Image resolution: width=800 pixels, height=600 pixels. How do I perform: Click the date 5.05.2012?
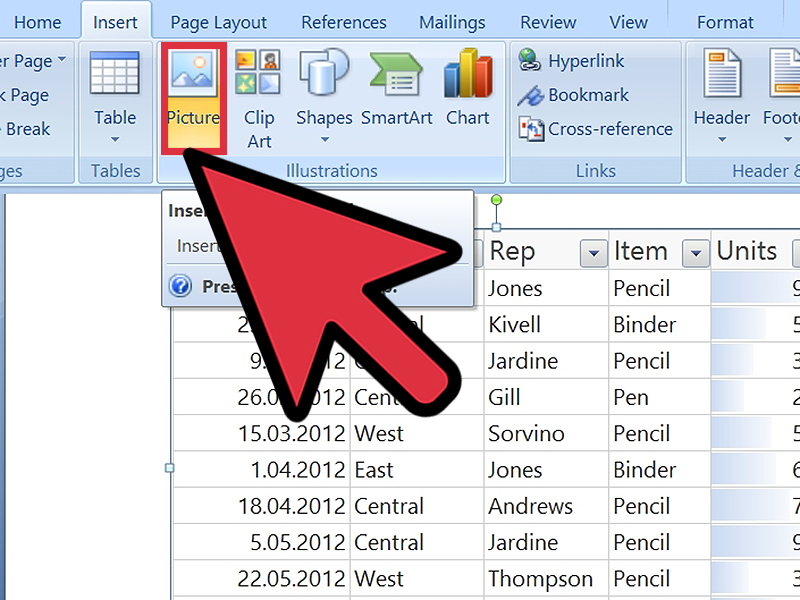pos(298,542)
